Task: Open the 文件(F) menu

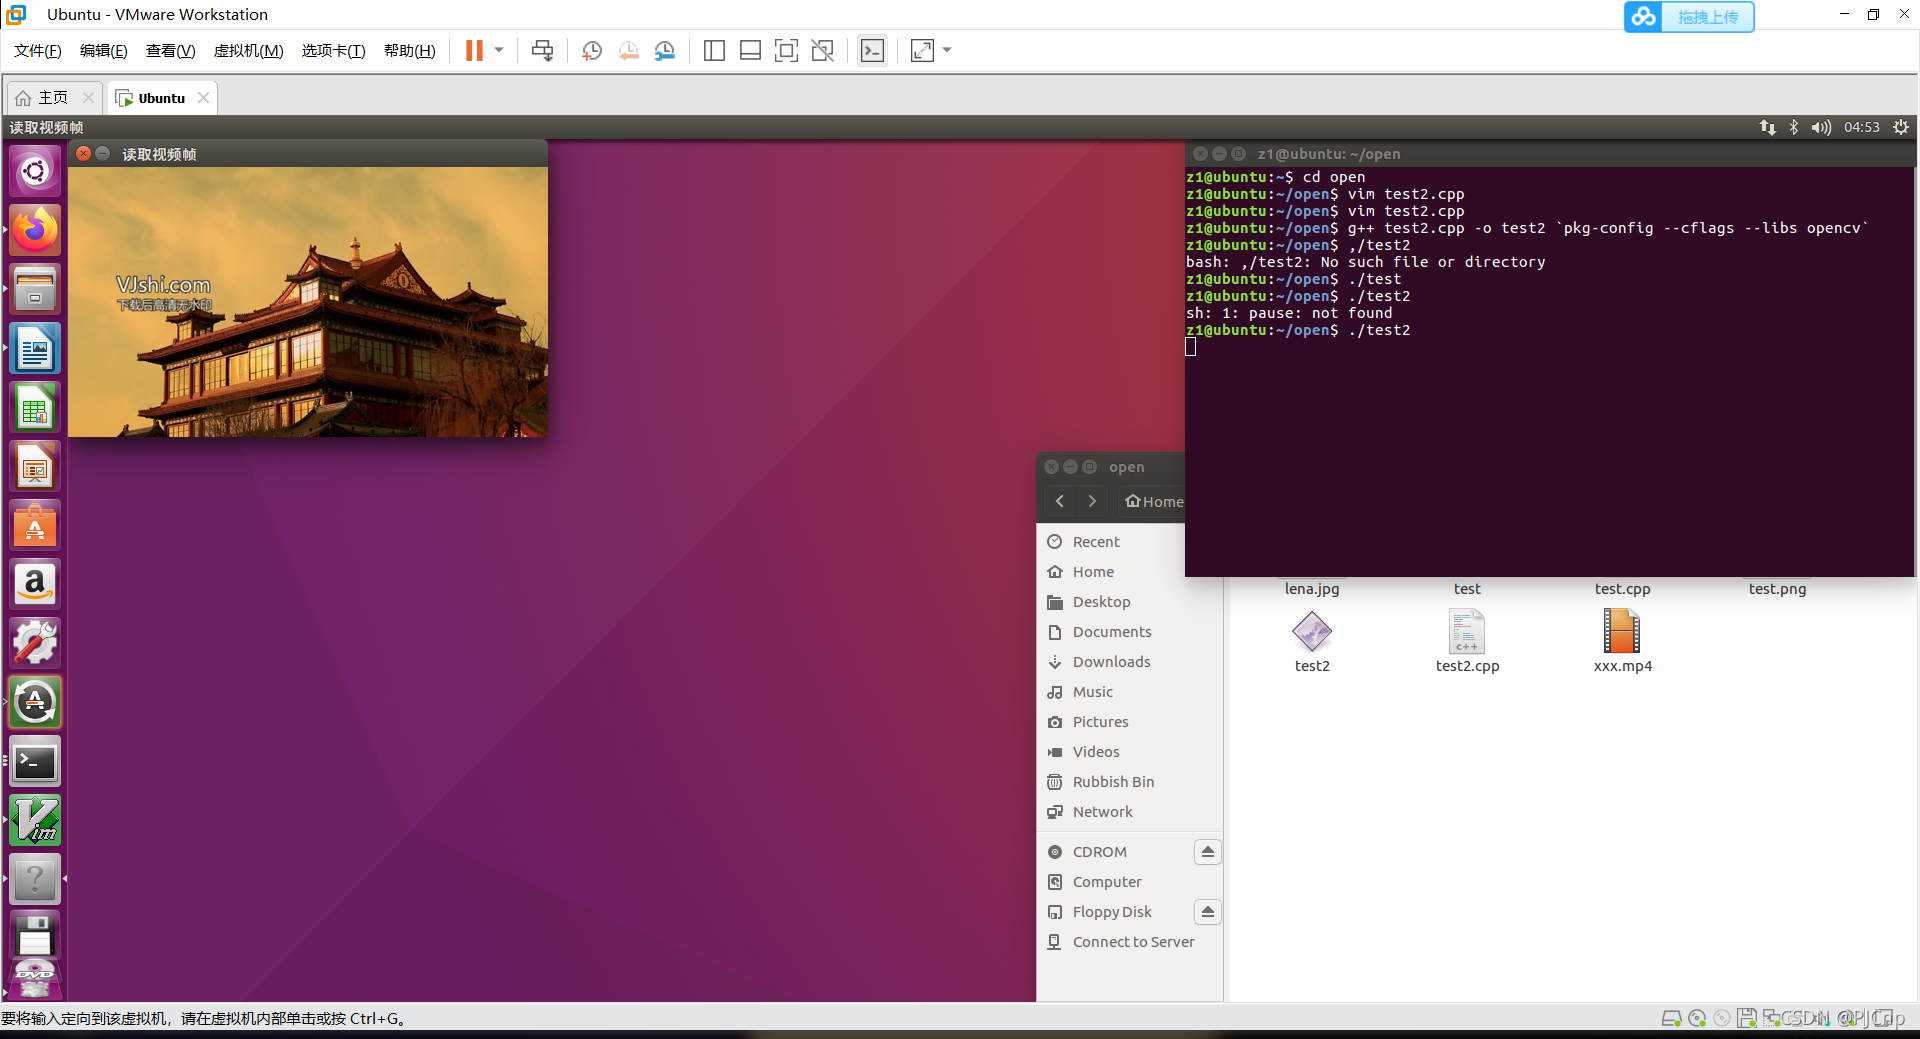Action: pyautogui.click(x=37, y=51)
